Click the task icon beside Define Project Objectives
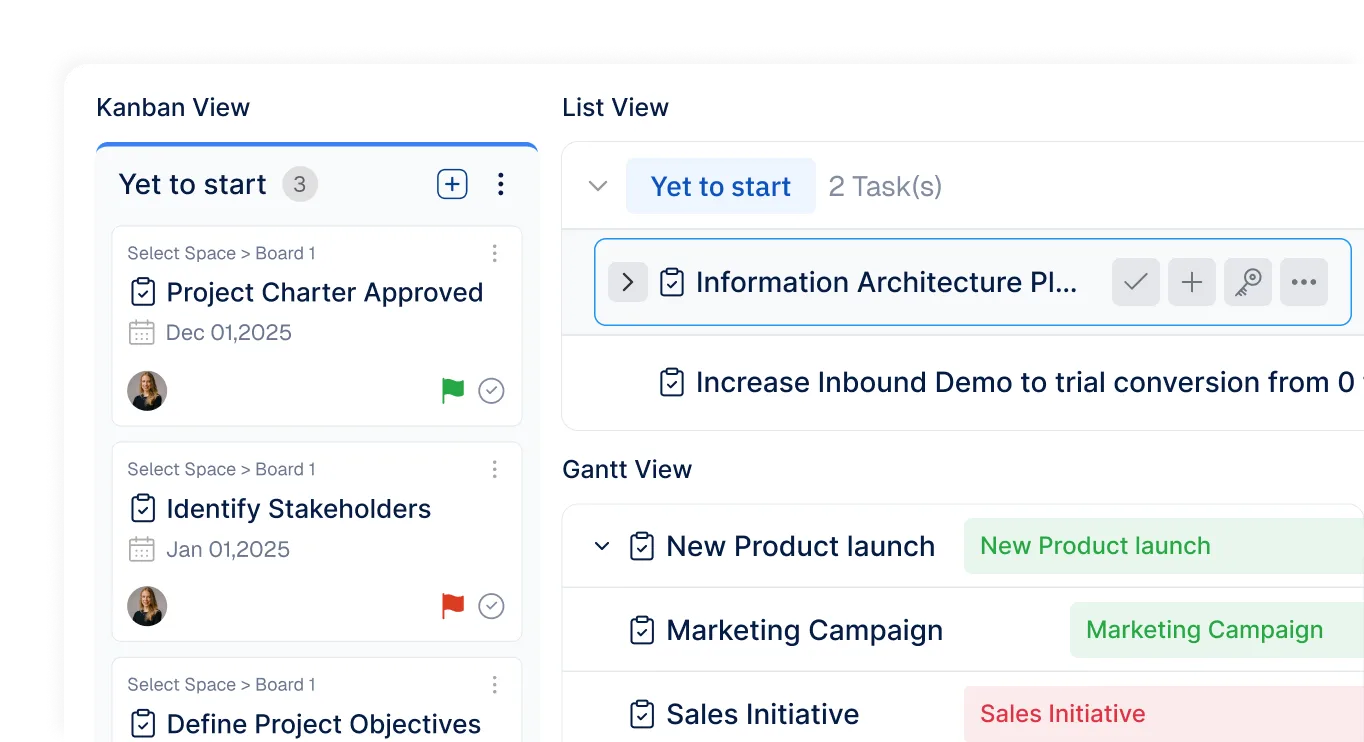The image size is (1364, 742). 143,724
